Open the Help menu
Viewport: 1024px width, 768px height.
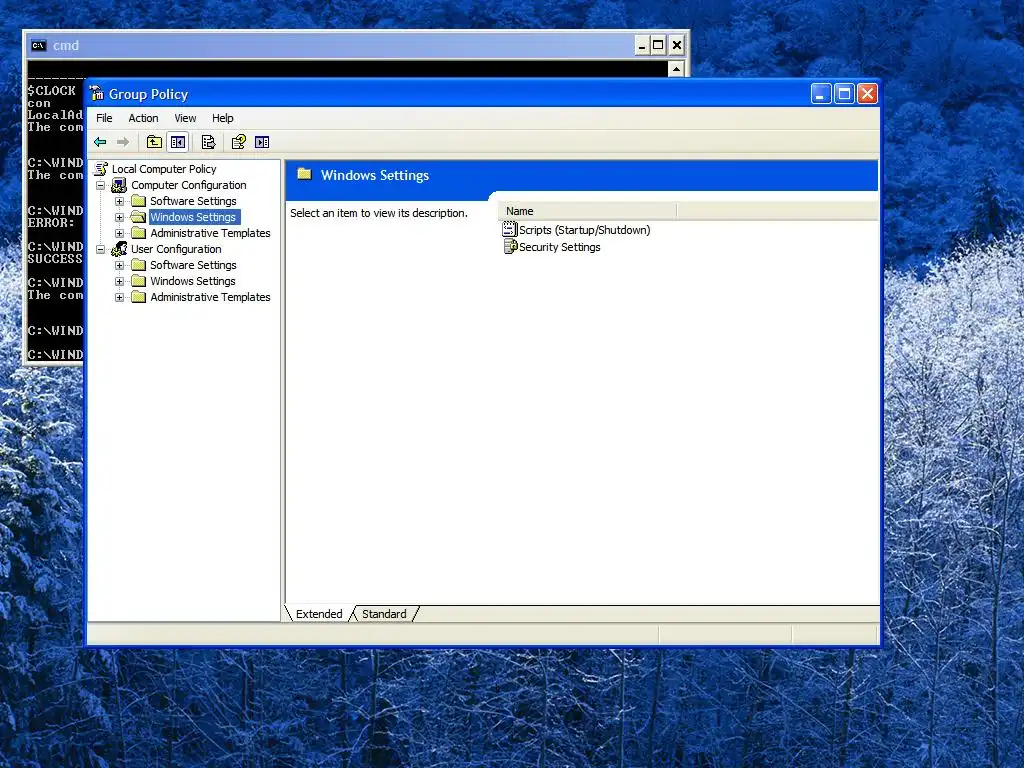(223, 118)
